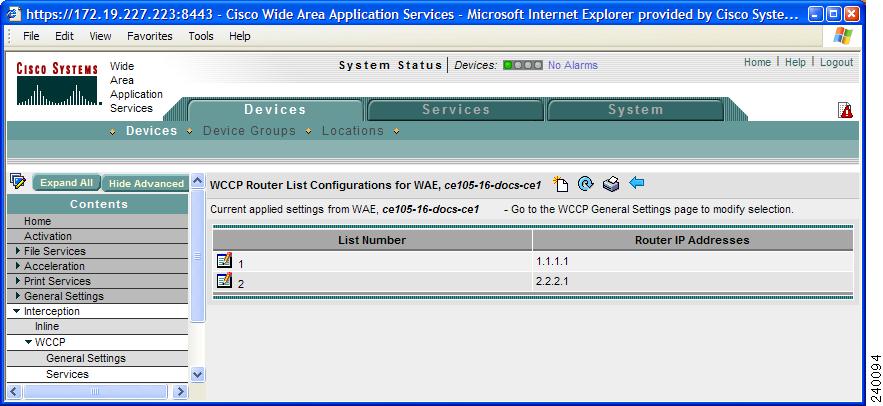Close the Internet Explorer window
Viewport: 883px width, 406px height.
click(853, 14)
